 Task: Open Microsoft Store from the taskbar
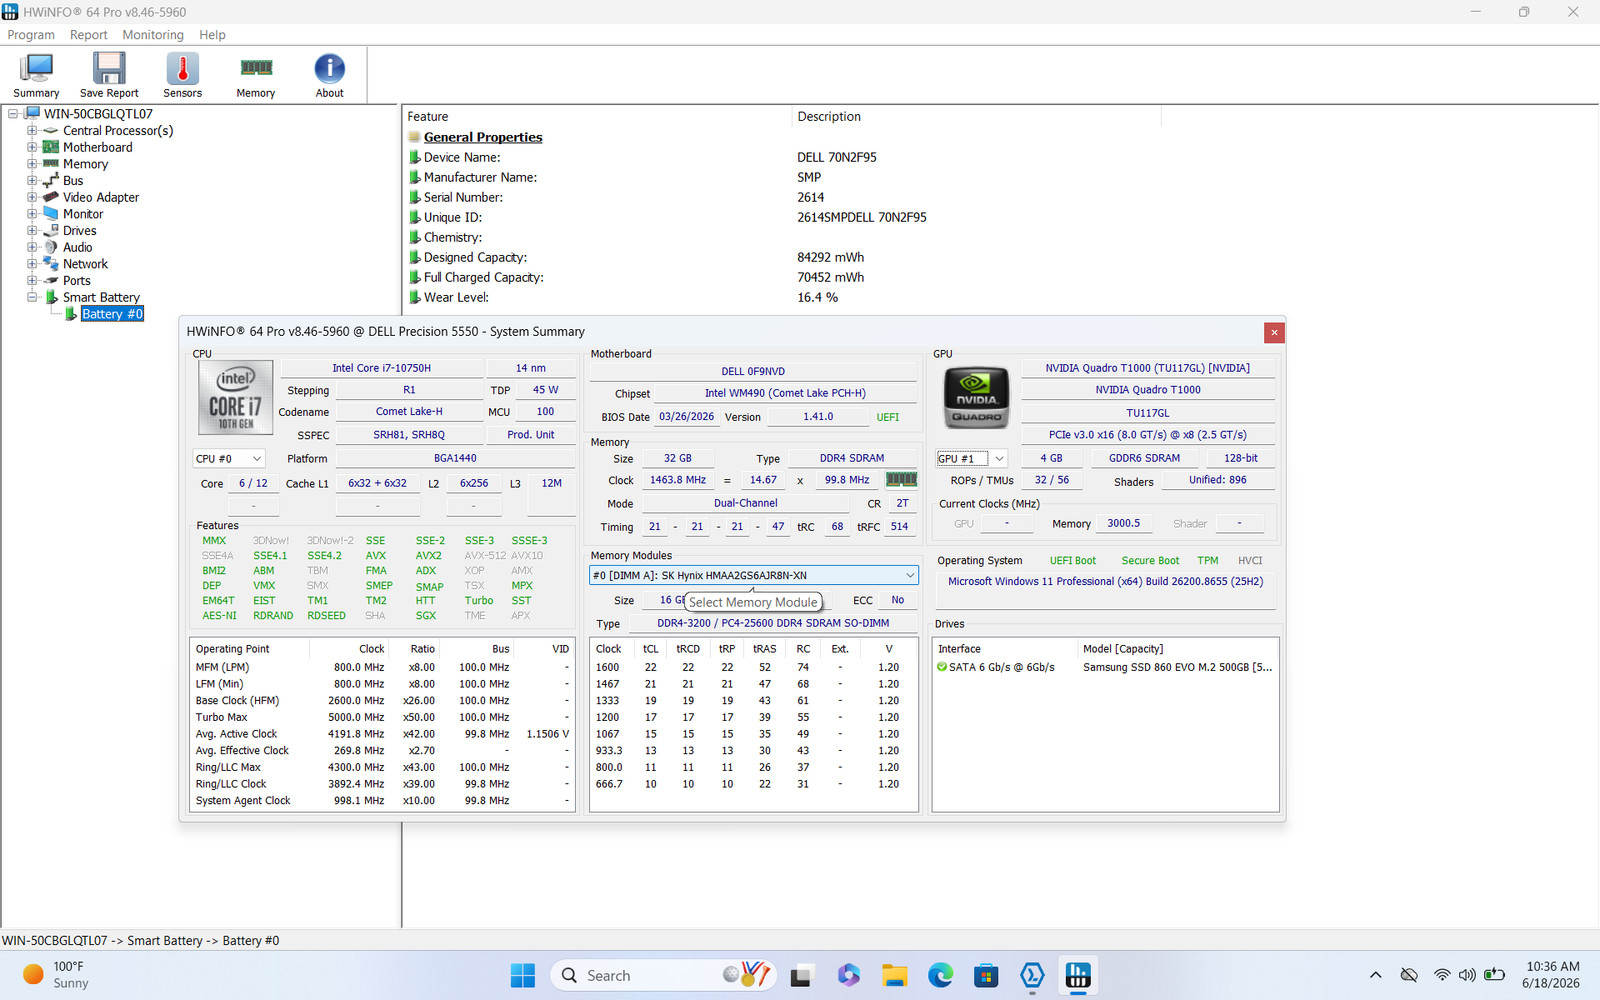[986, 976]
